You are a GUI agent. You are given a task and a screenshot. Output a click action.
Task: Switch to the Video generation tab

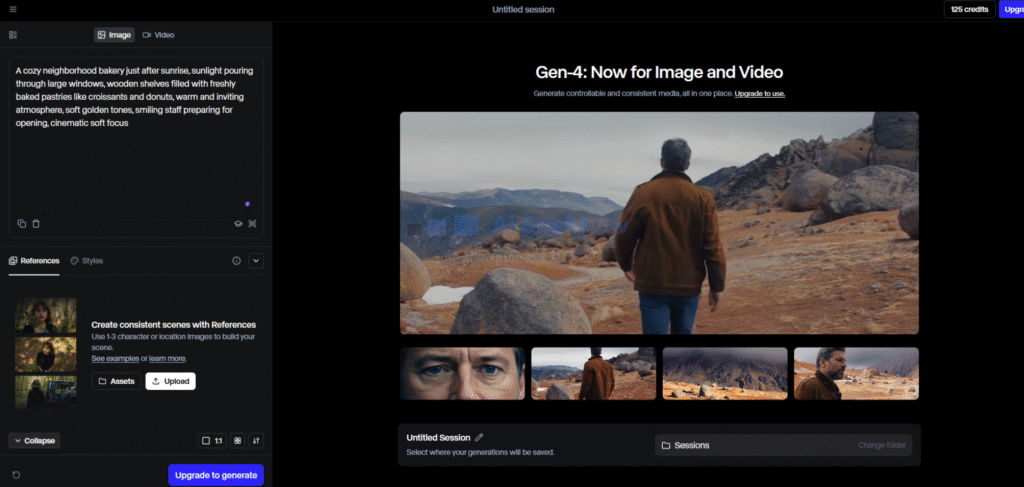point(159,35)
